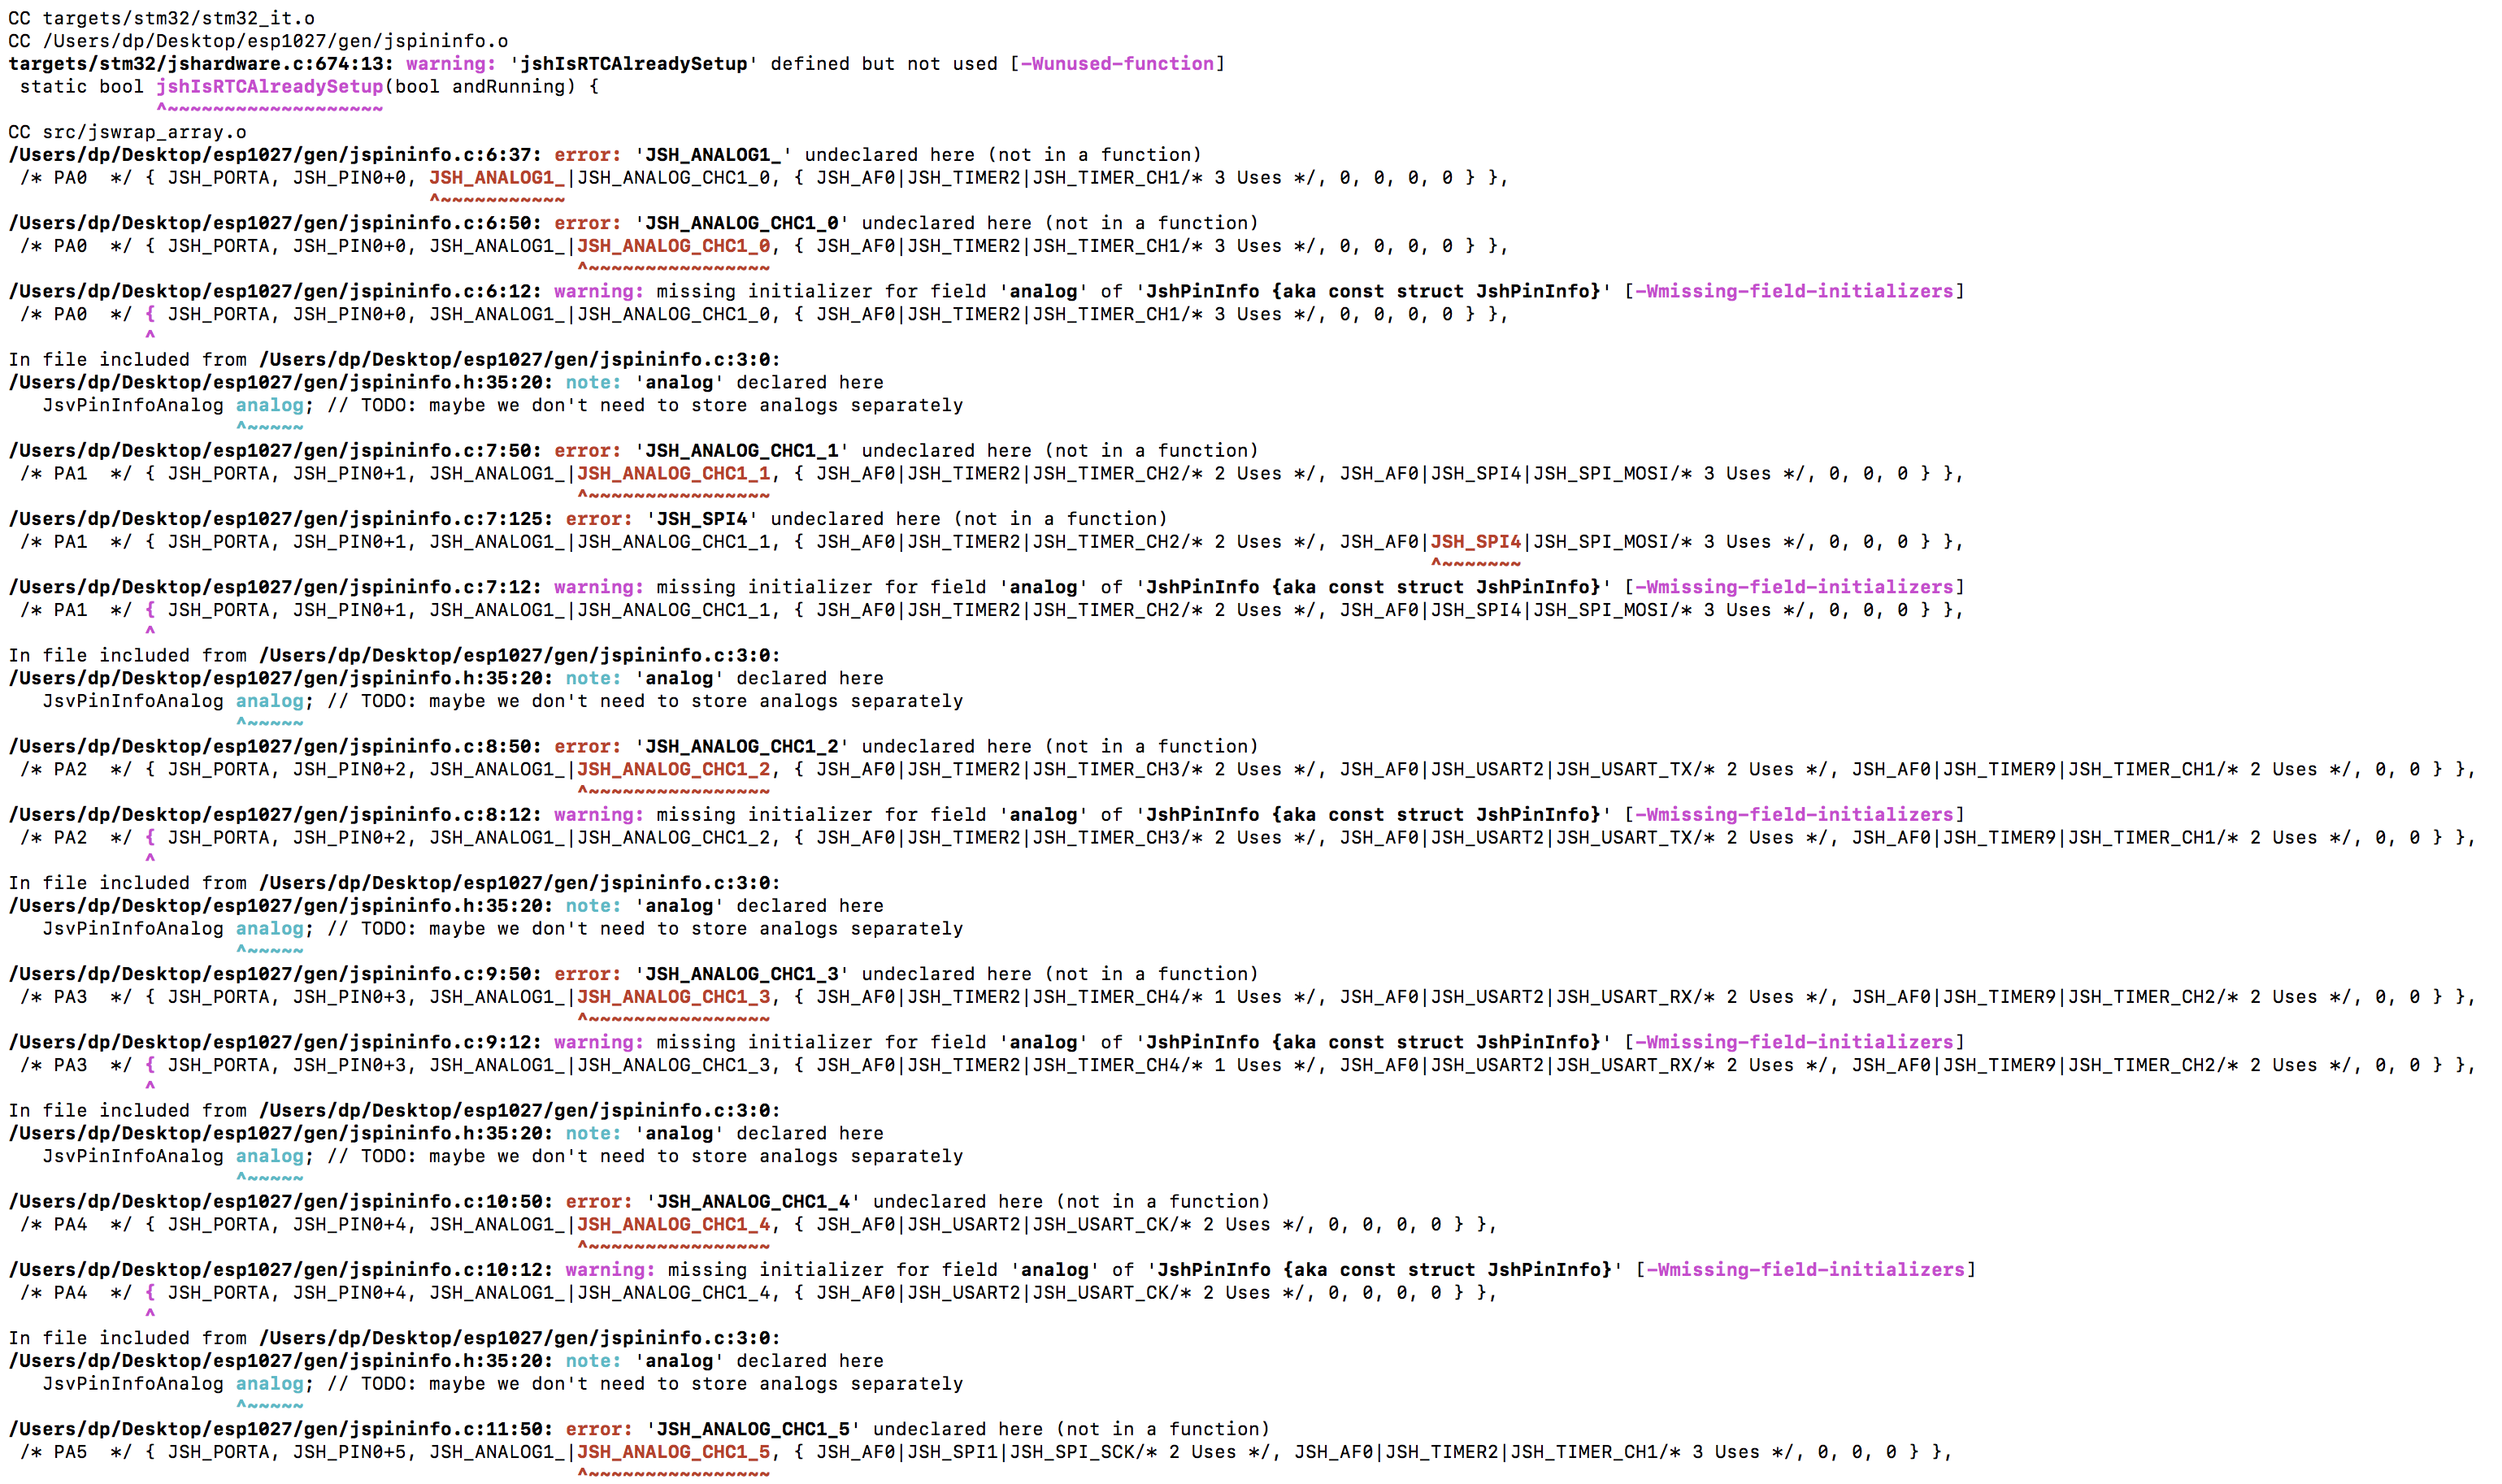This screenshot has height=1484, width=2502.
Task: Click 'targets/stm32/jshardware.c:674:13:' location text
Action: (201, 64)
